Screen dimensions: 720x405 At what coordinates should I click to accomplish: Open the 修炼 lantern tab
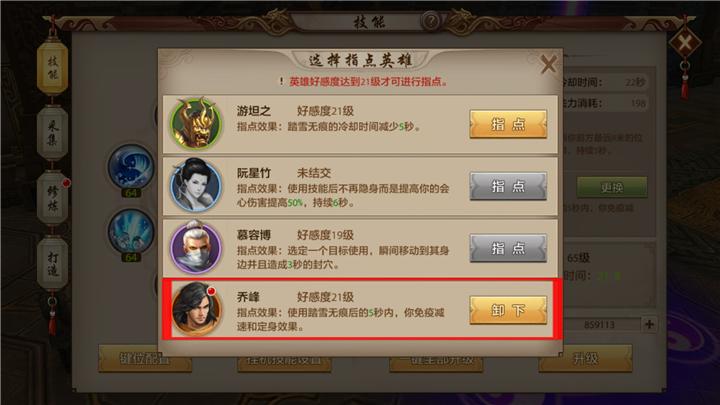52,198
